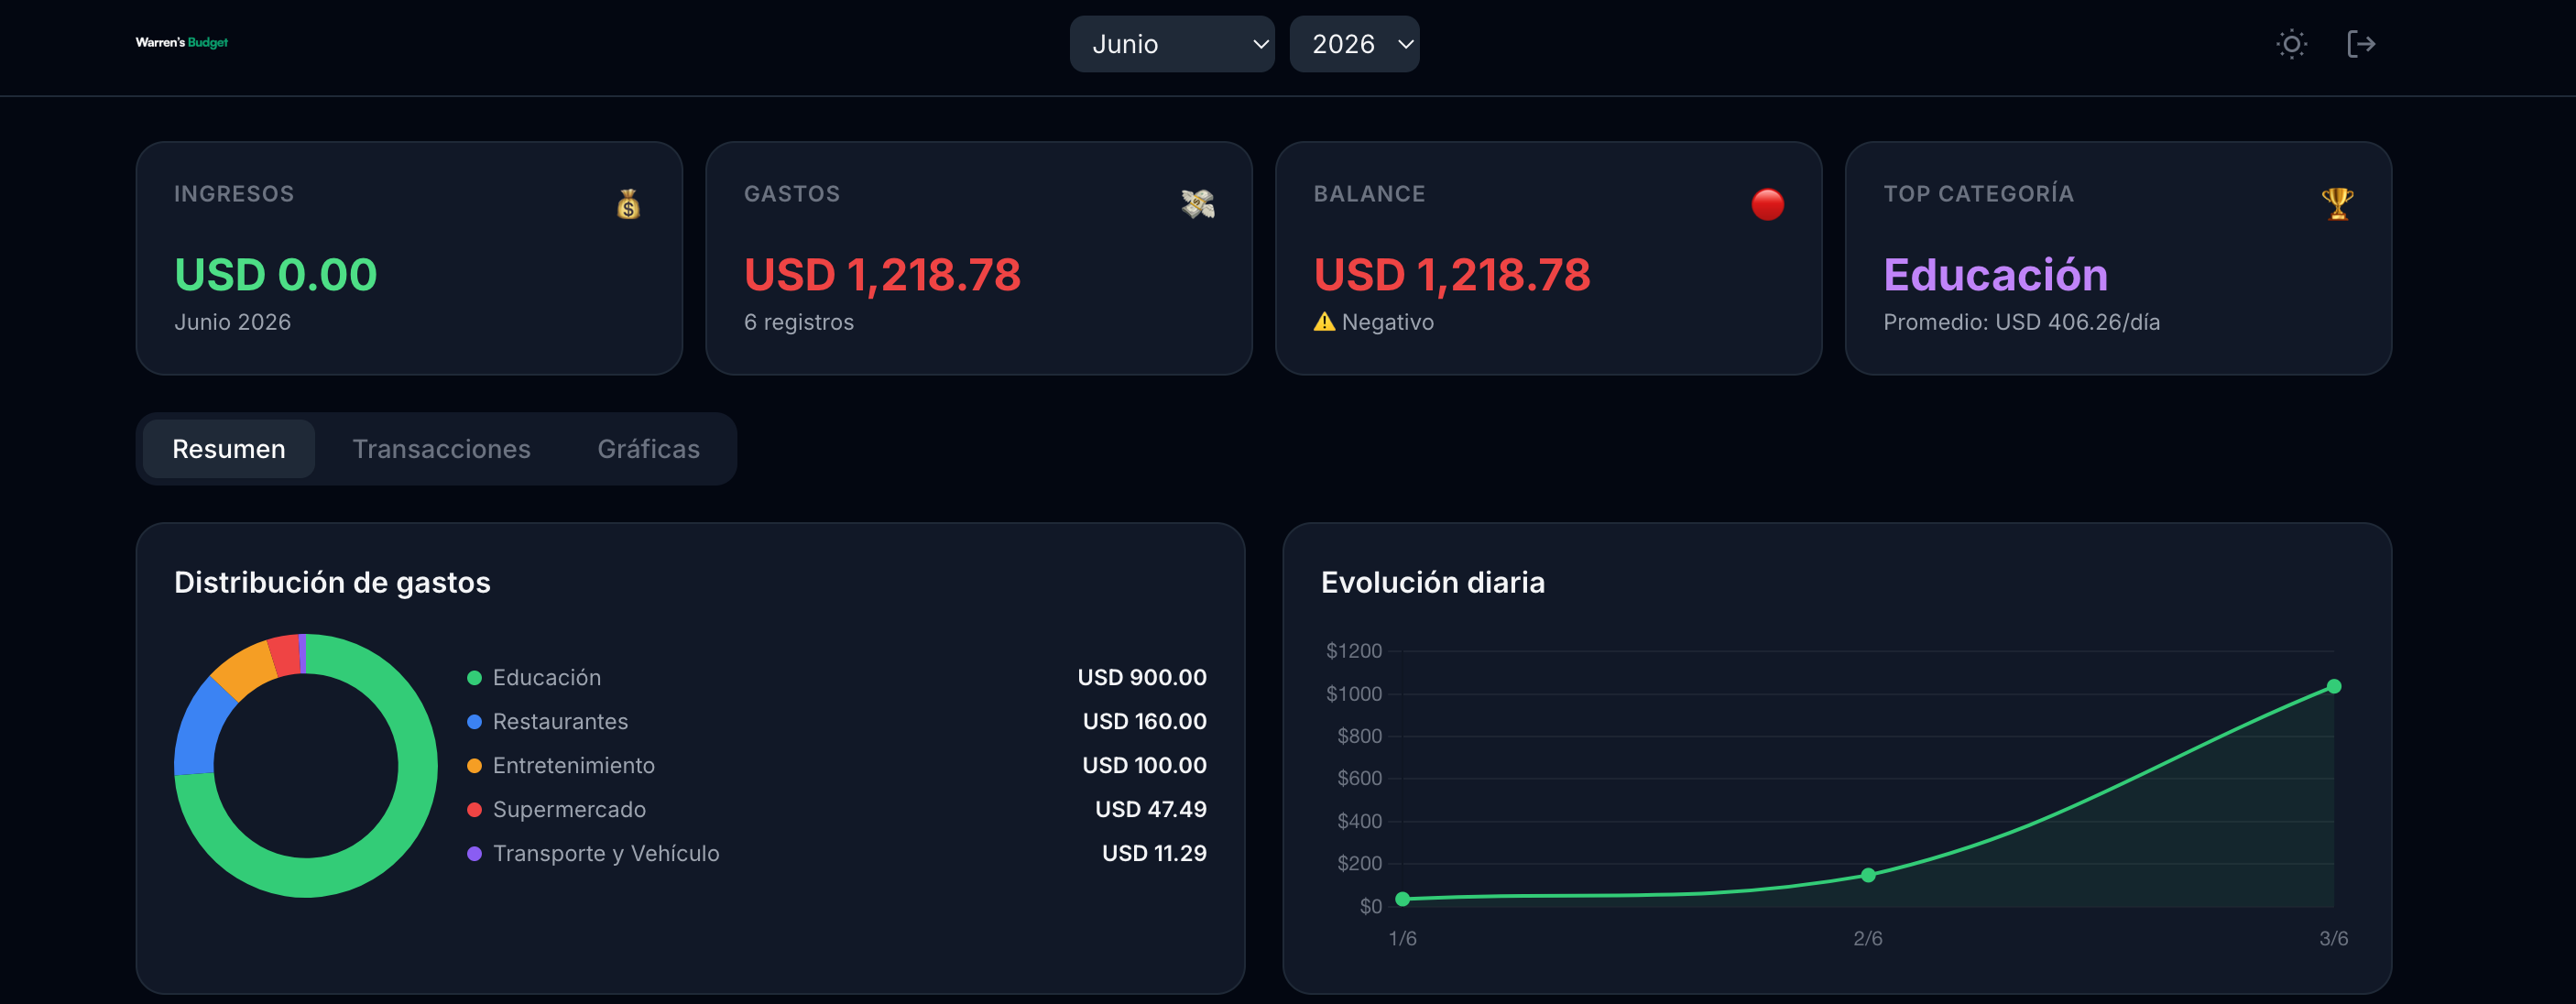
Task: Click the Restaurantes legend label
Action: coord(560,722)
